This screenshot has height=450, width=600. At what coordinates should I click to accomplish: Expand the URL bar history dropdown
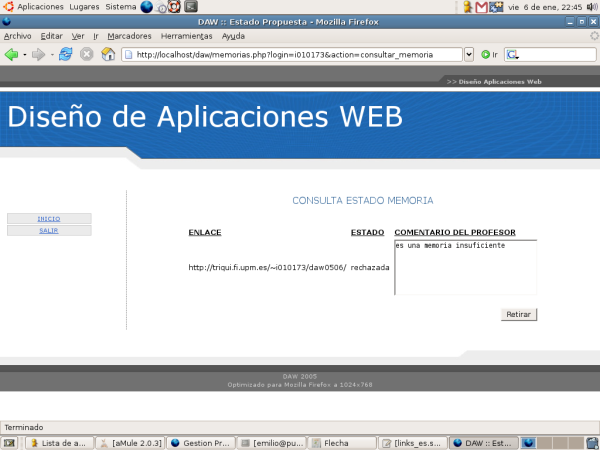(469, 54)
